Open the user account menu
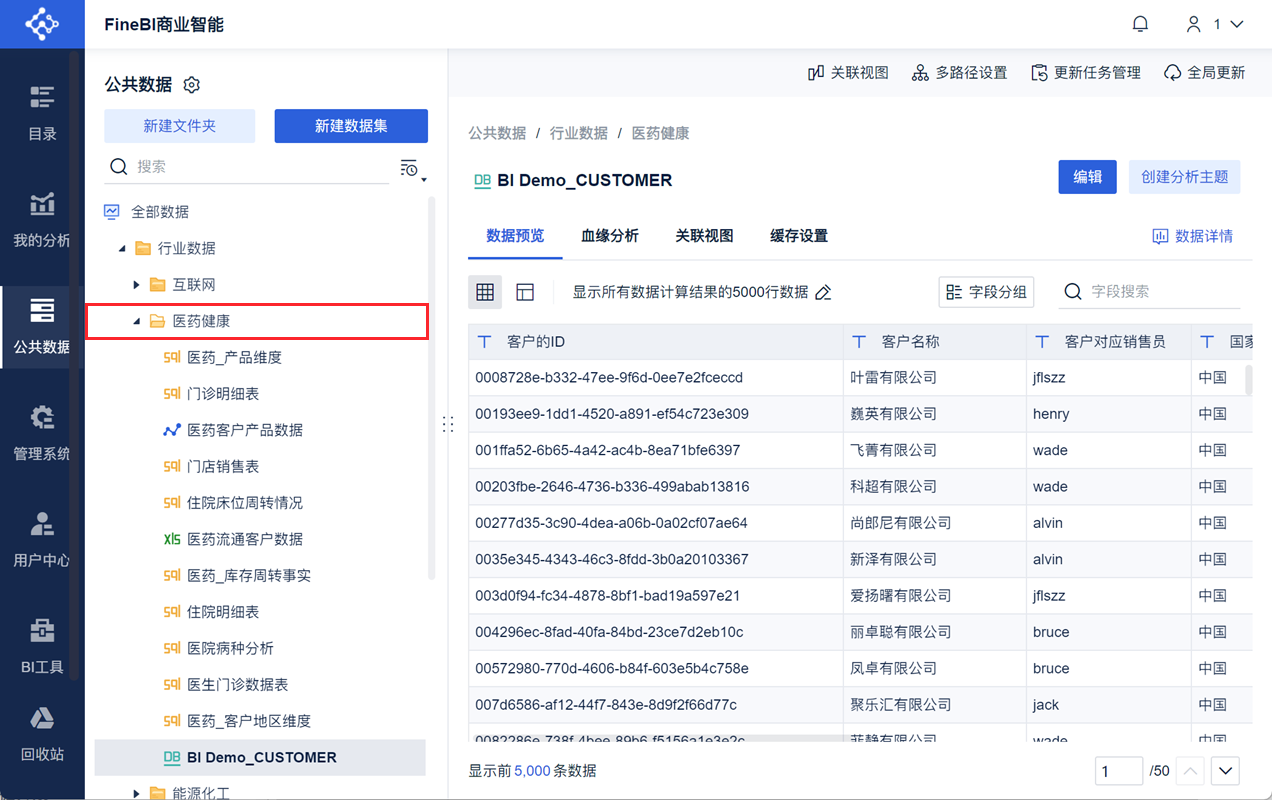The image size is (1272, 800). 1214,24
